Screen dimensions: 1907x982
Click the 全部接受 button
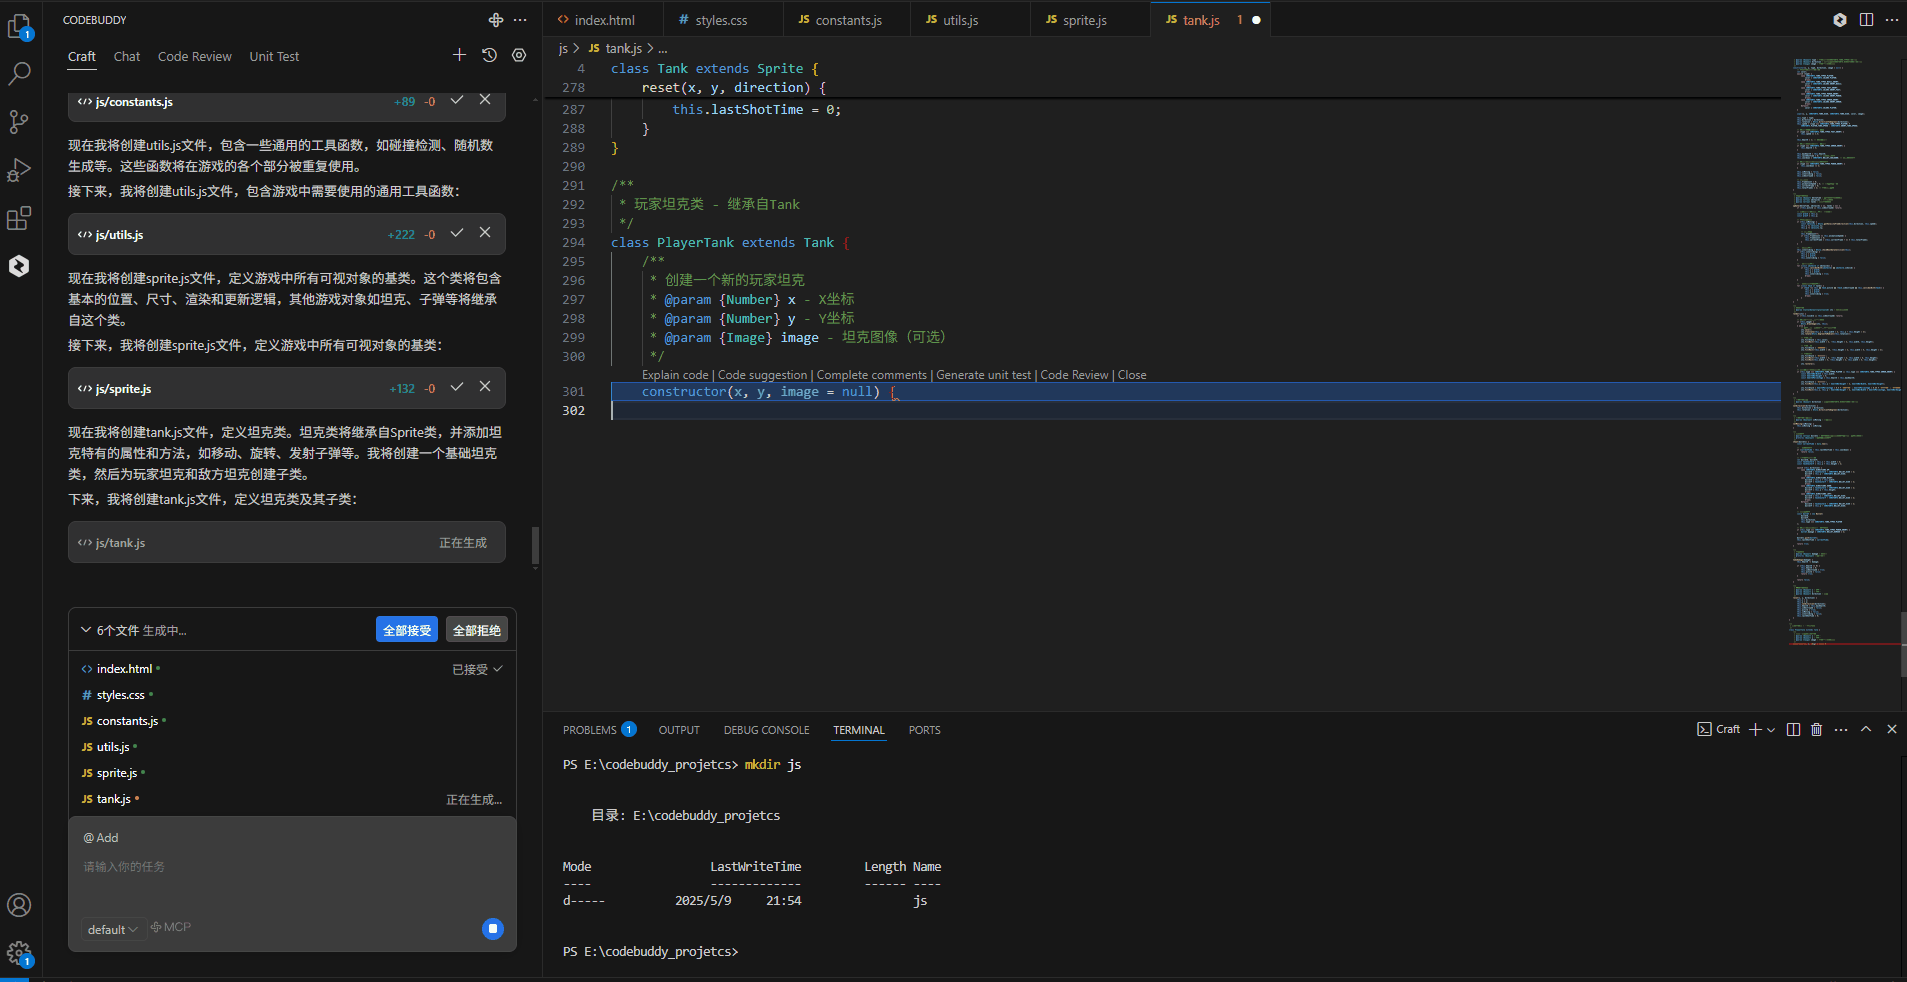point(407,630)
